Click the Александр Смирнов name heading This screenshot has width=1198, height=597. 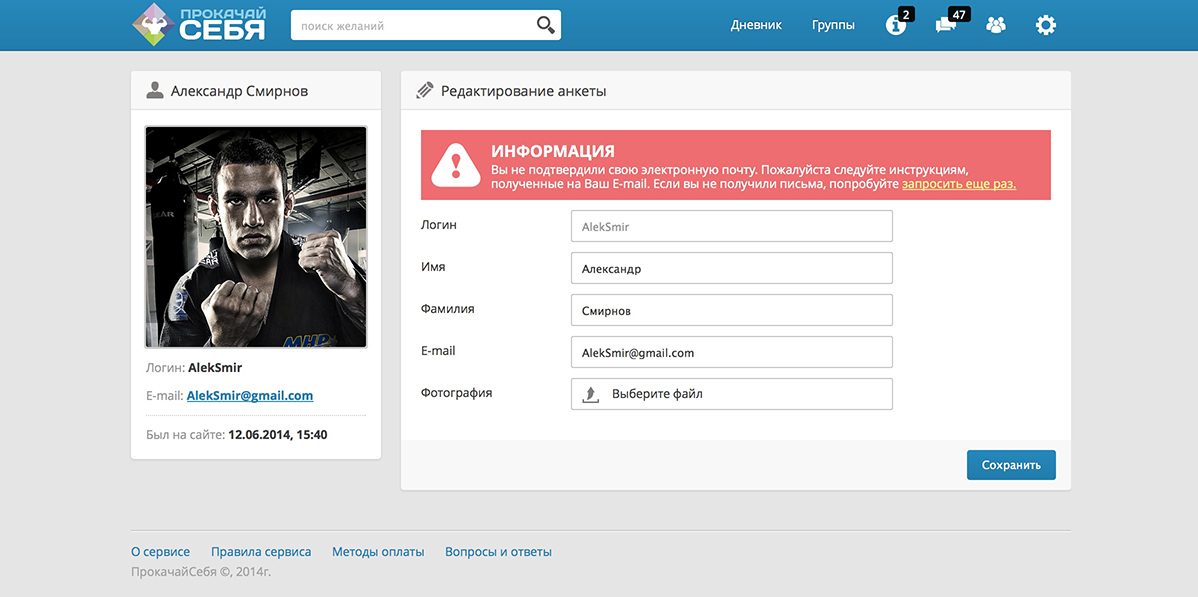(x=240, y=91)
